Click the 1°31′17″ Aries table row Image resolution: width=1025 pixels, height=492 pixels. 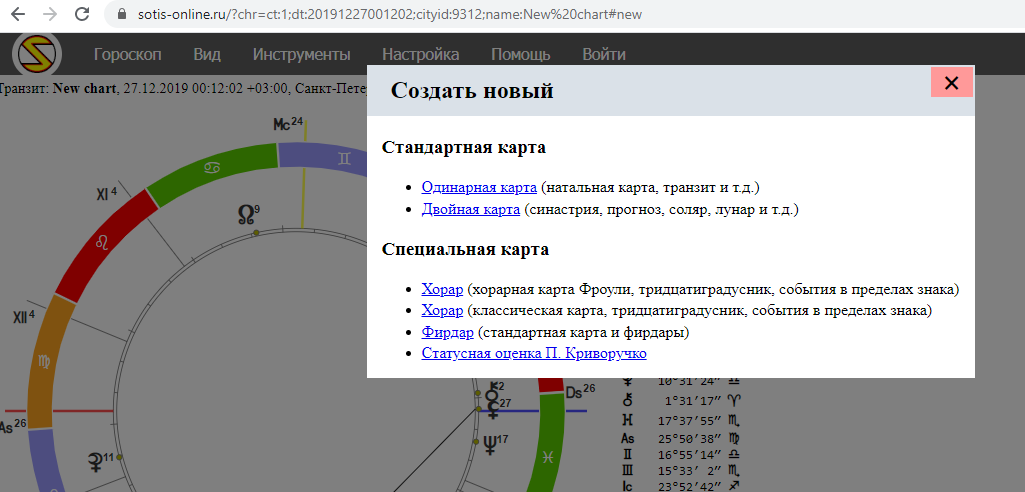(x=682, y=400)
